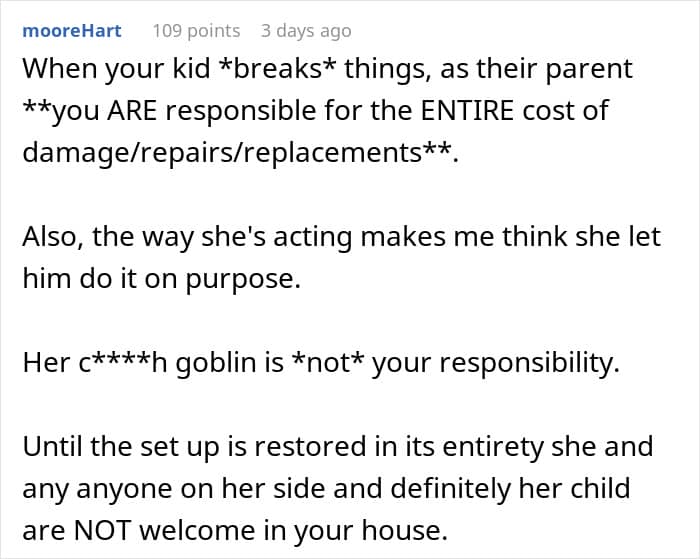Open the mooreHart user profile link
Viewport: 700px width, 559px height.
pyautogui.click(x=72, y=31)
